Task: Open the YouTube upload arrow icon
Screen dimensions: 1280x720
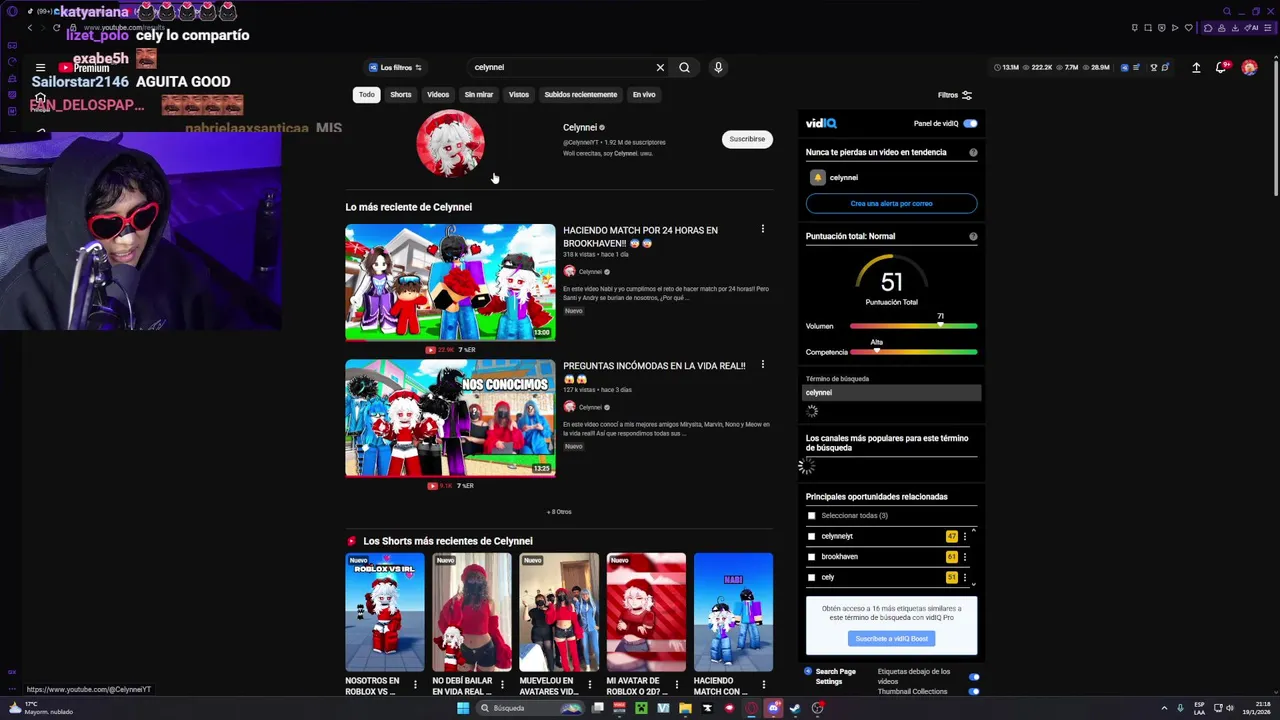Action: tap(1196, 68)
